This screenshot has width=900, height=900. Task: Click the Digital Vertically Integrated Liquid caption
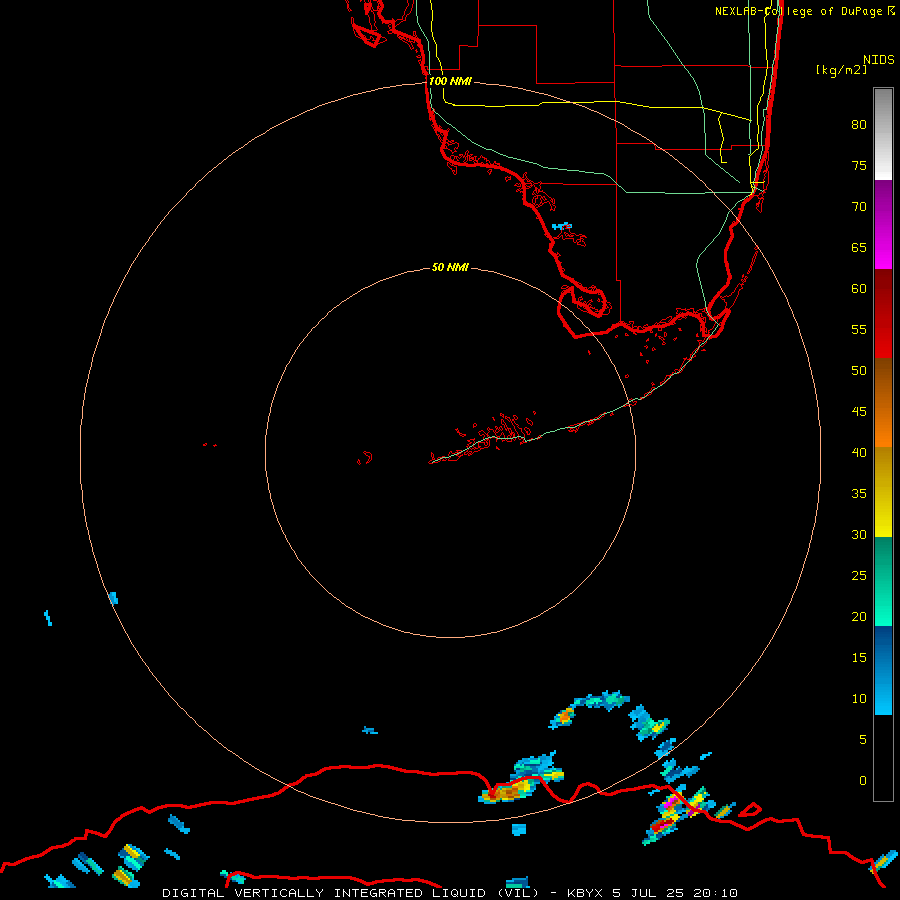(x=449, y=893)
